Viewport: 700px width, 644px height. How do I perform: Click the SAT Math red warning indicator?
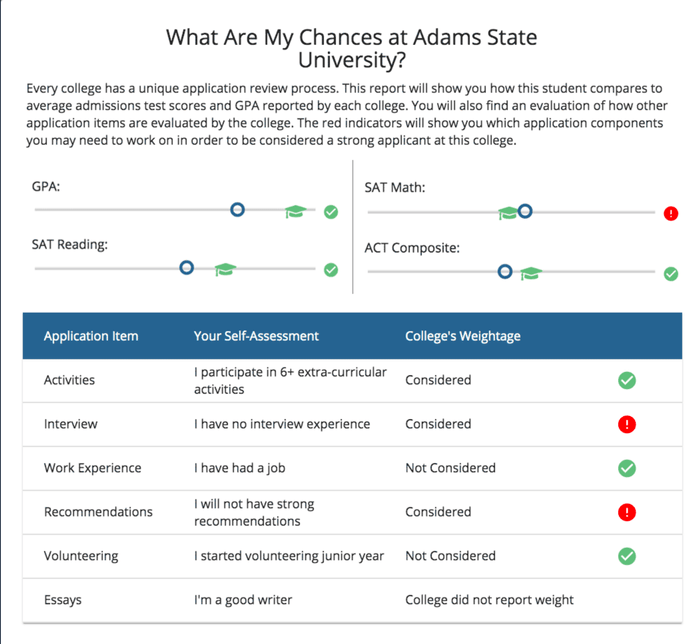(x=671, y=213)
